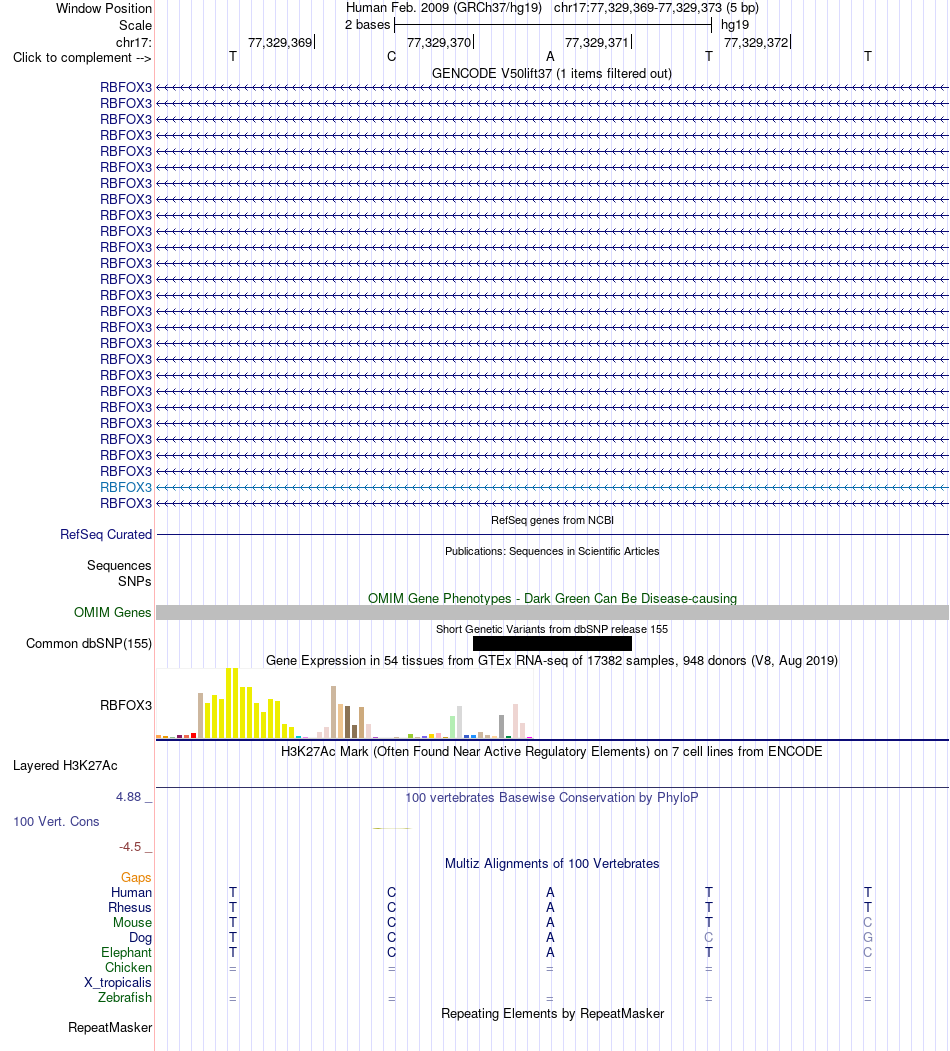
Task: Click the 'RefSeq Curated' track label
Action: click(106, 534)
